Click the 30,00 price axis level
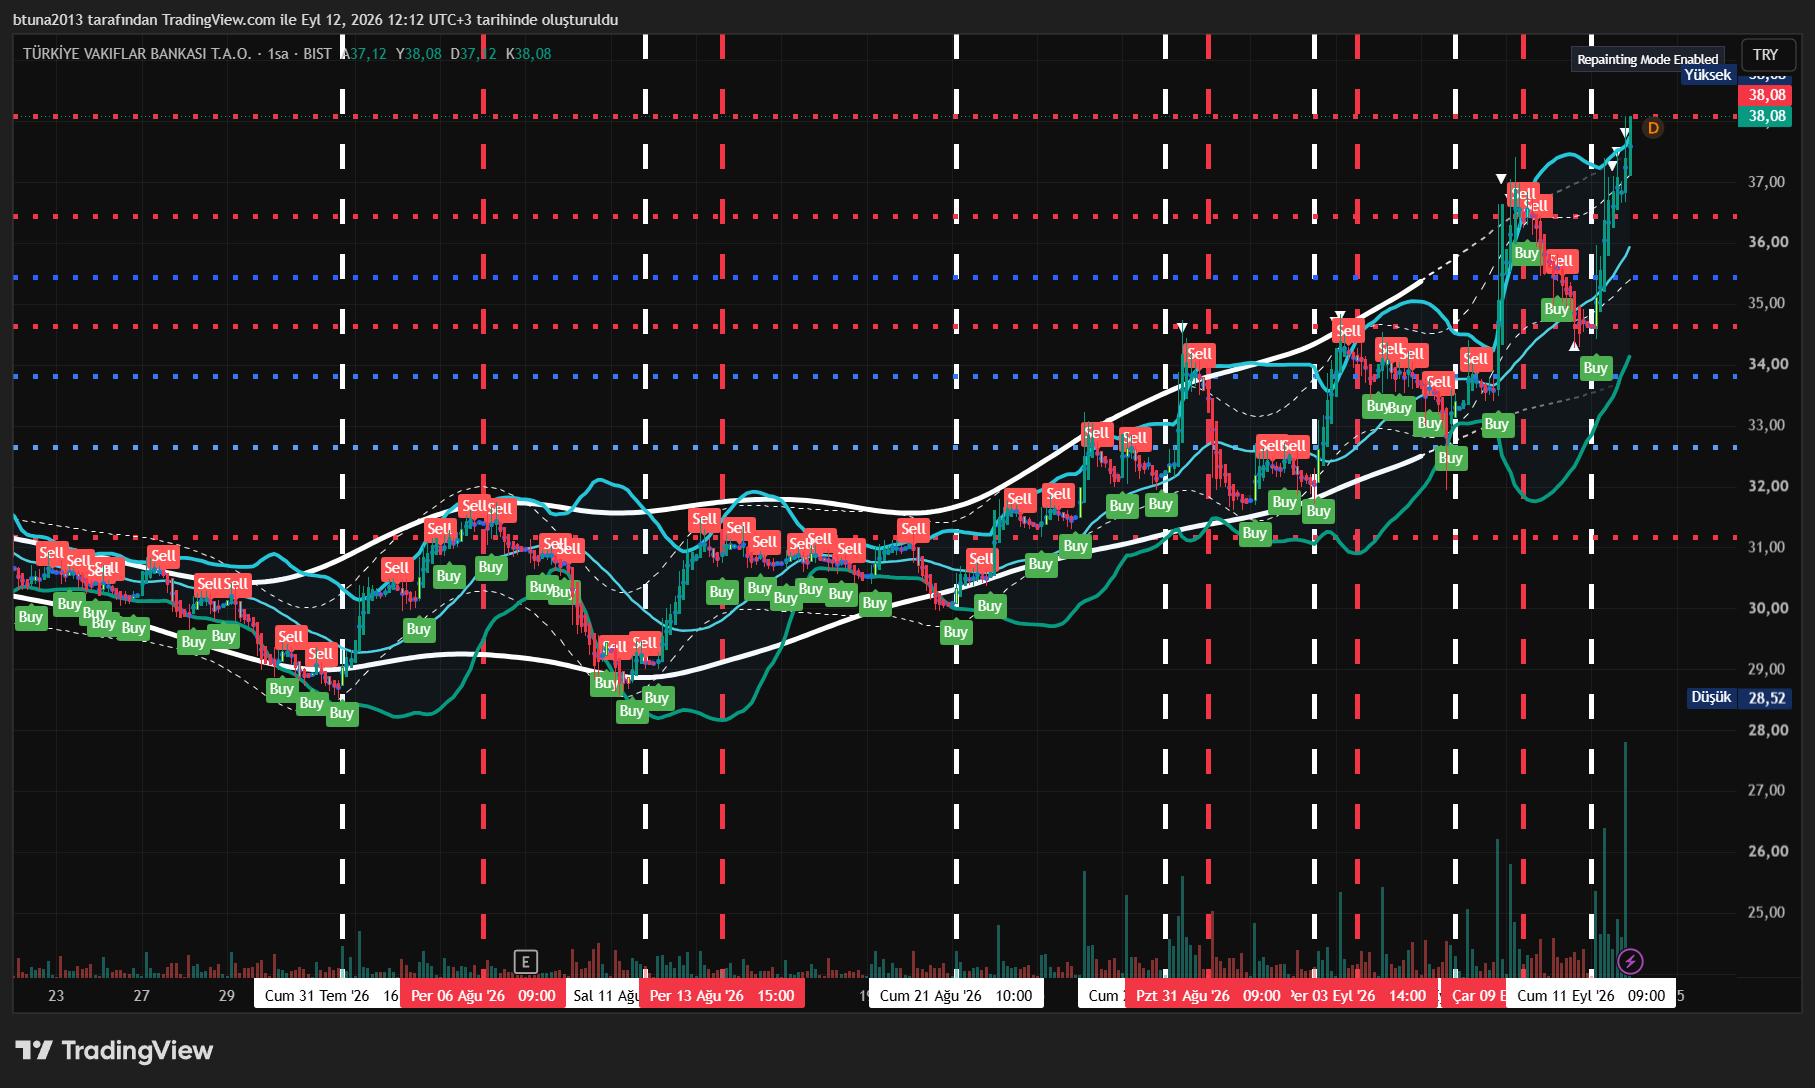Image resolution: width=1815 pixels, height=1088 pixels. coord(1767,608)
